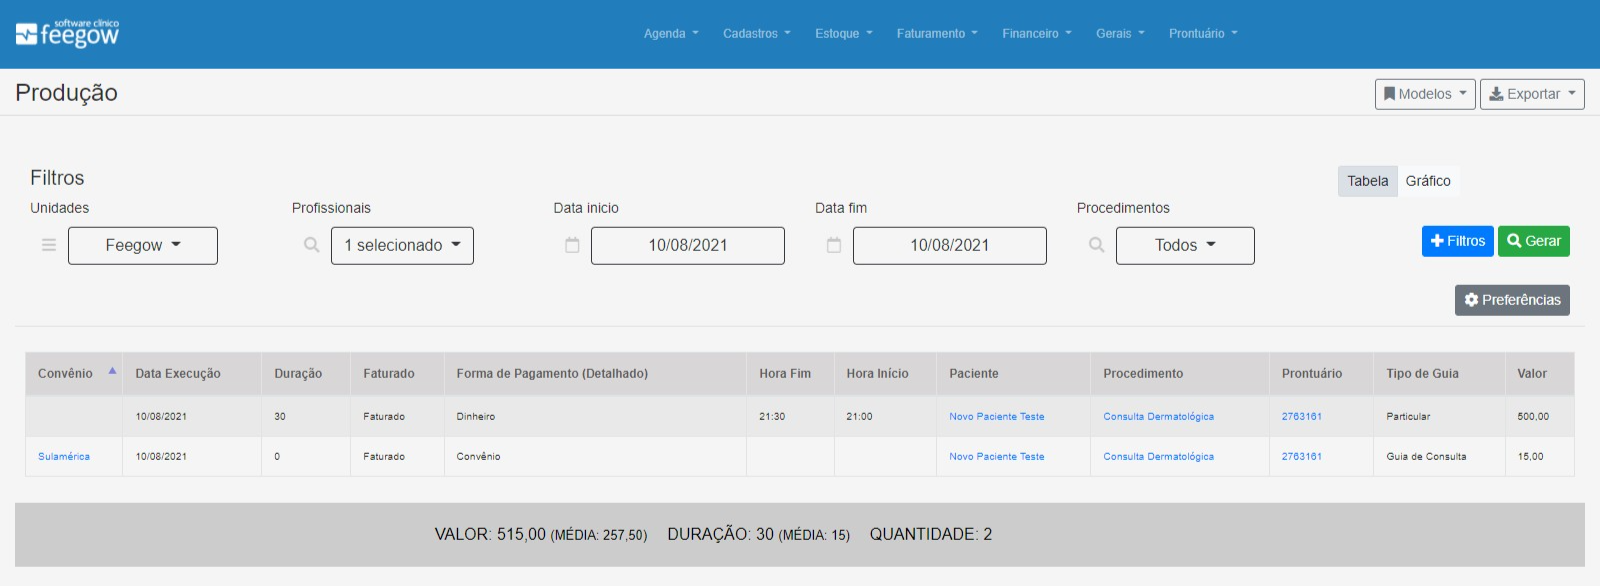Open the Feegow units dropdown
The height and width of the screenshot is (586, 1600).
pyautogui.click(x=143, y=246)
